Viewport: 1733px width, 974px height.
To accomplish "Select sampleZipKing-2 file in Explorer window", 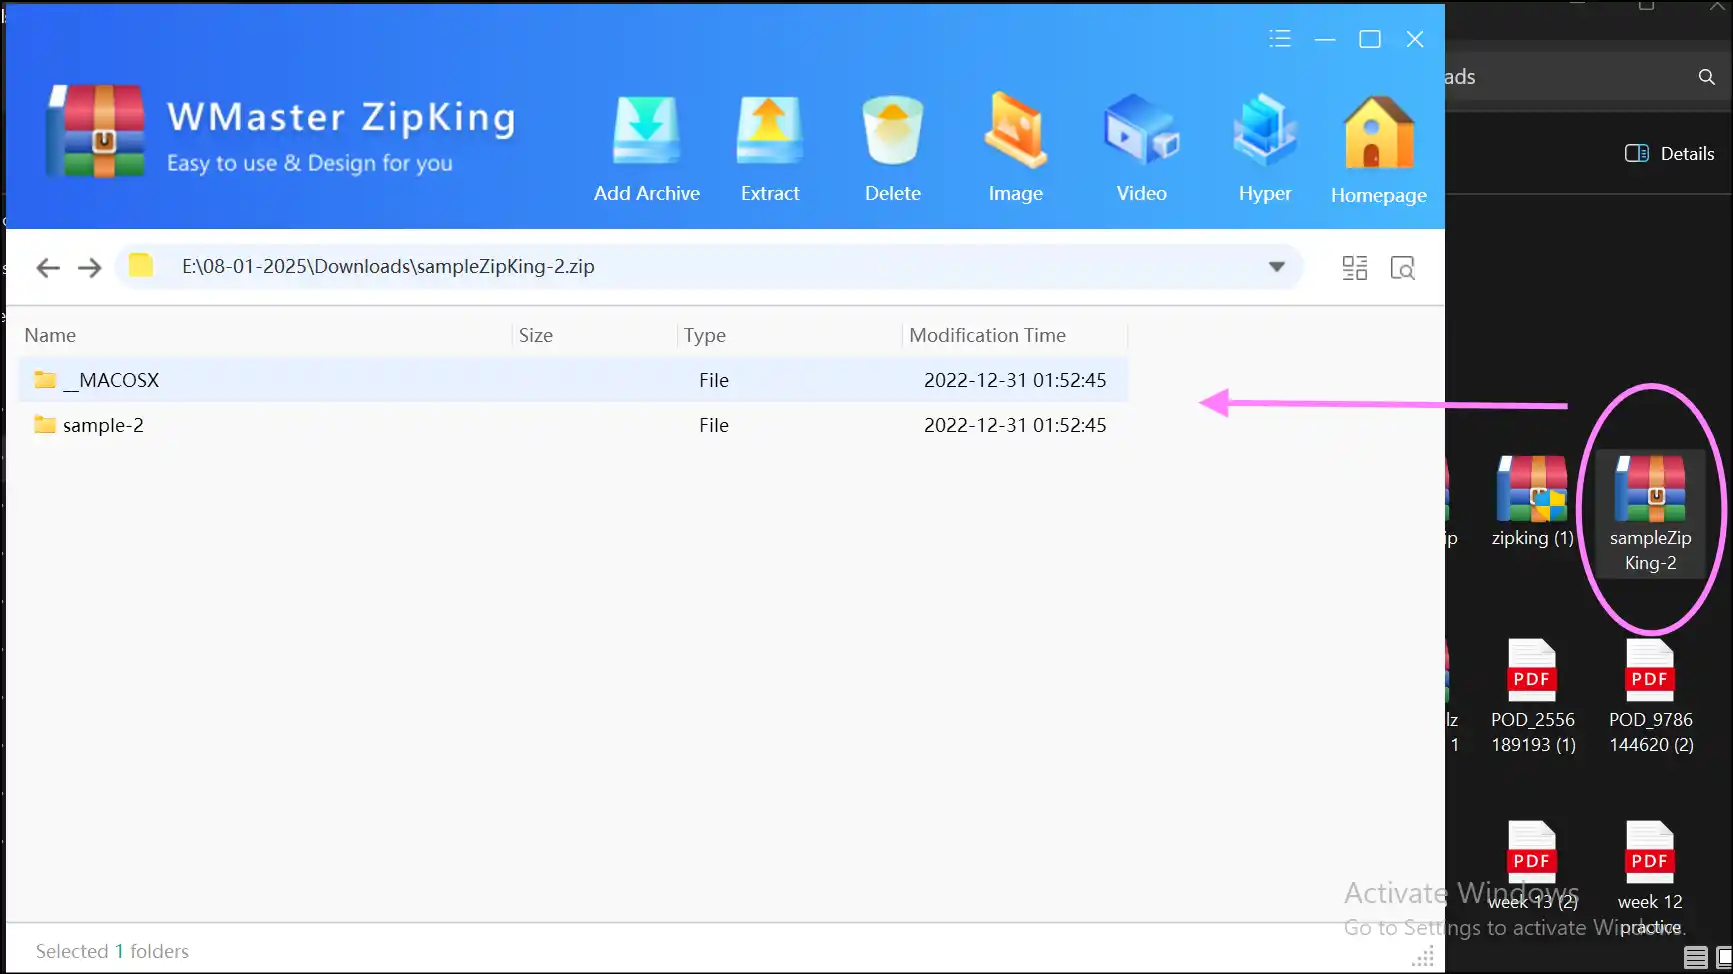I will (x=1651, y=513).
